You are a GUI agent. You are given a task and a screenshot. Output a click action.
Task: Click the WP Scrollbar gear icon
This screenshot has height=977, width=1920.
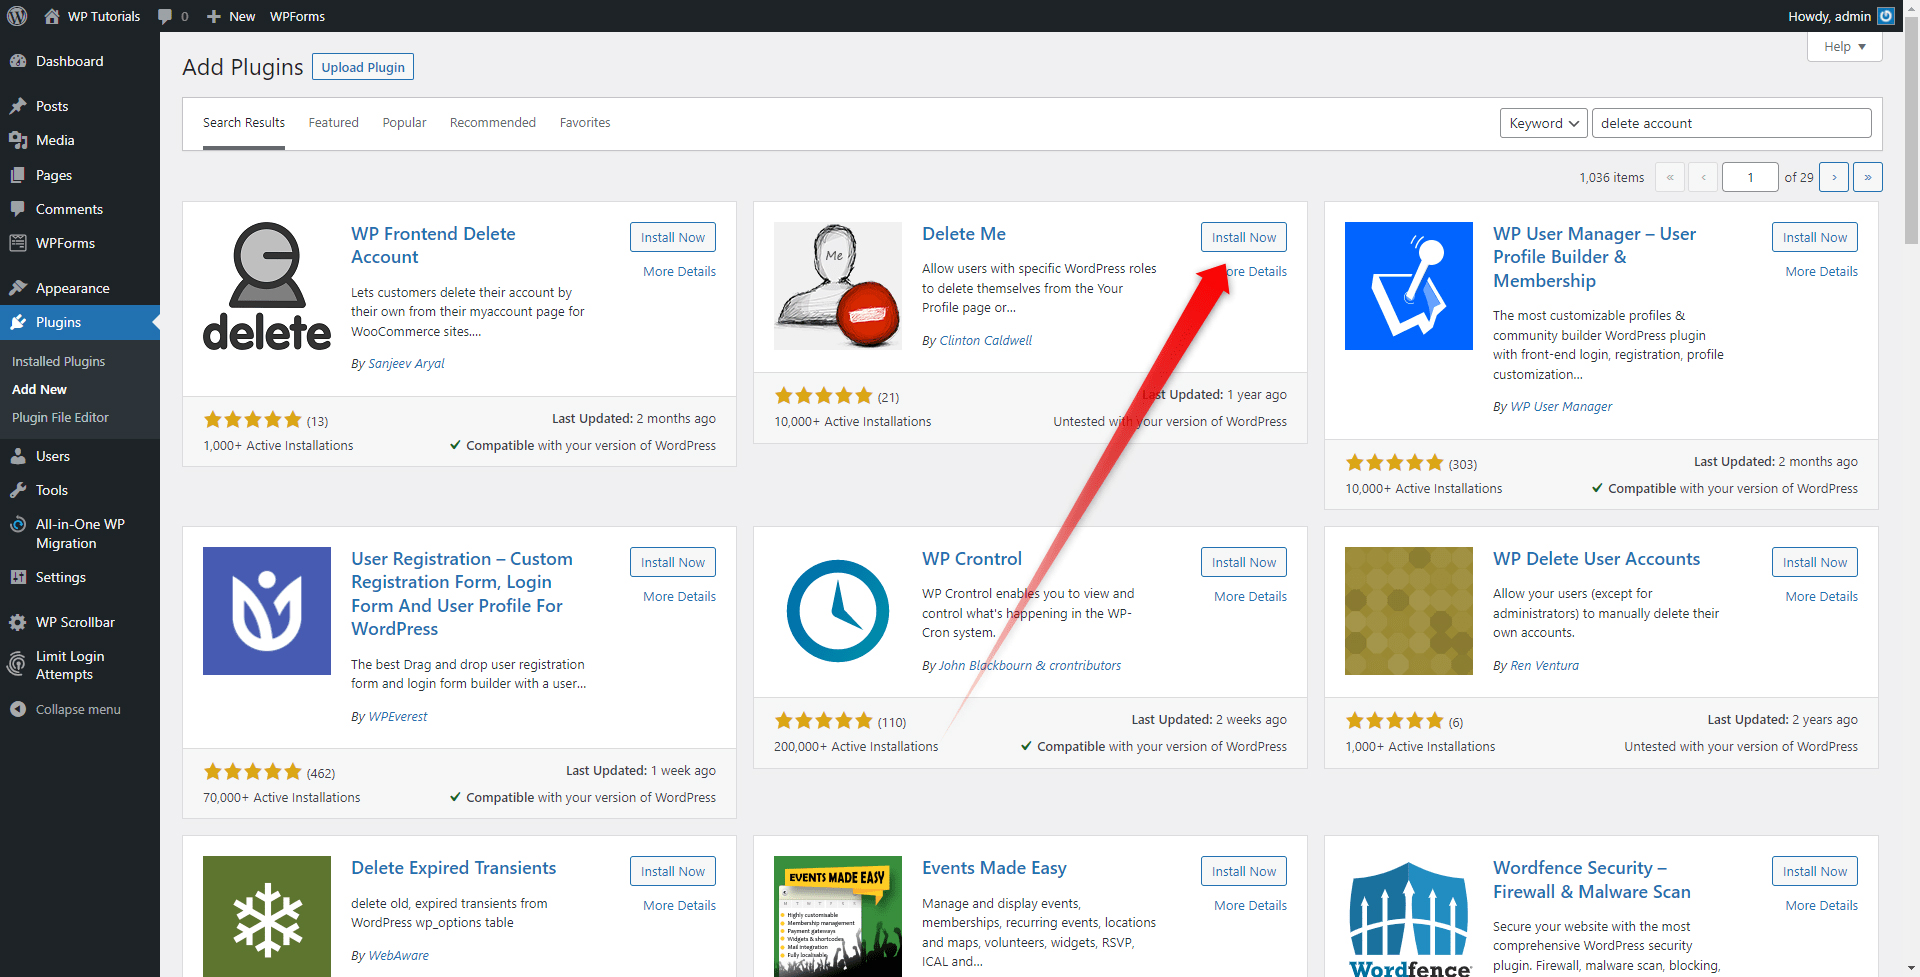tap(18, 622)
